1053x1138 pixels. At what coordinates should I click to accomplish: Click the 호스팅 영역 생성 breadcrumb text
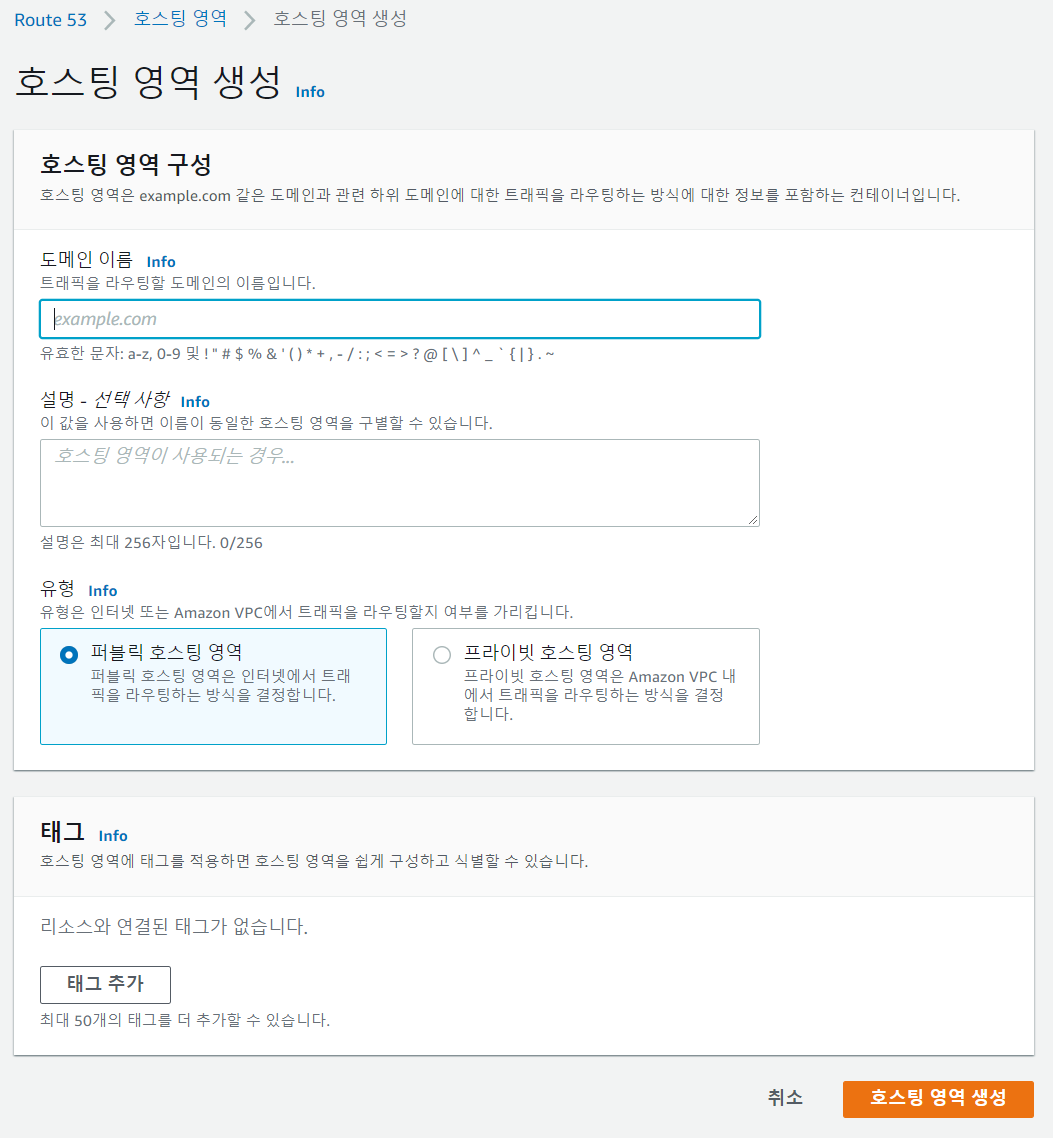[x=340, y=19]
